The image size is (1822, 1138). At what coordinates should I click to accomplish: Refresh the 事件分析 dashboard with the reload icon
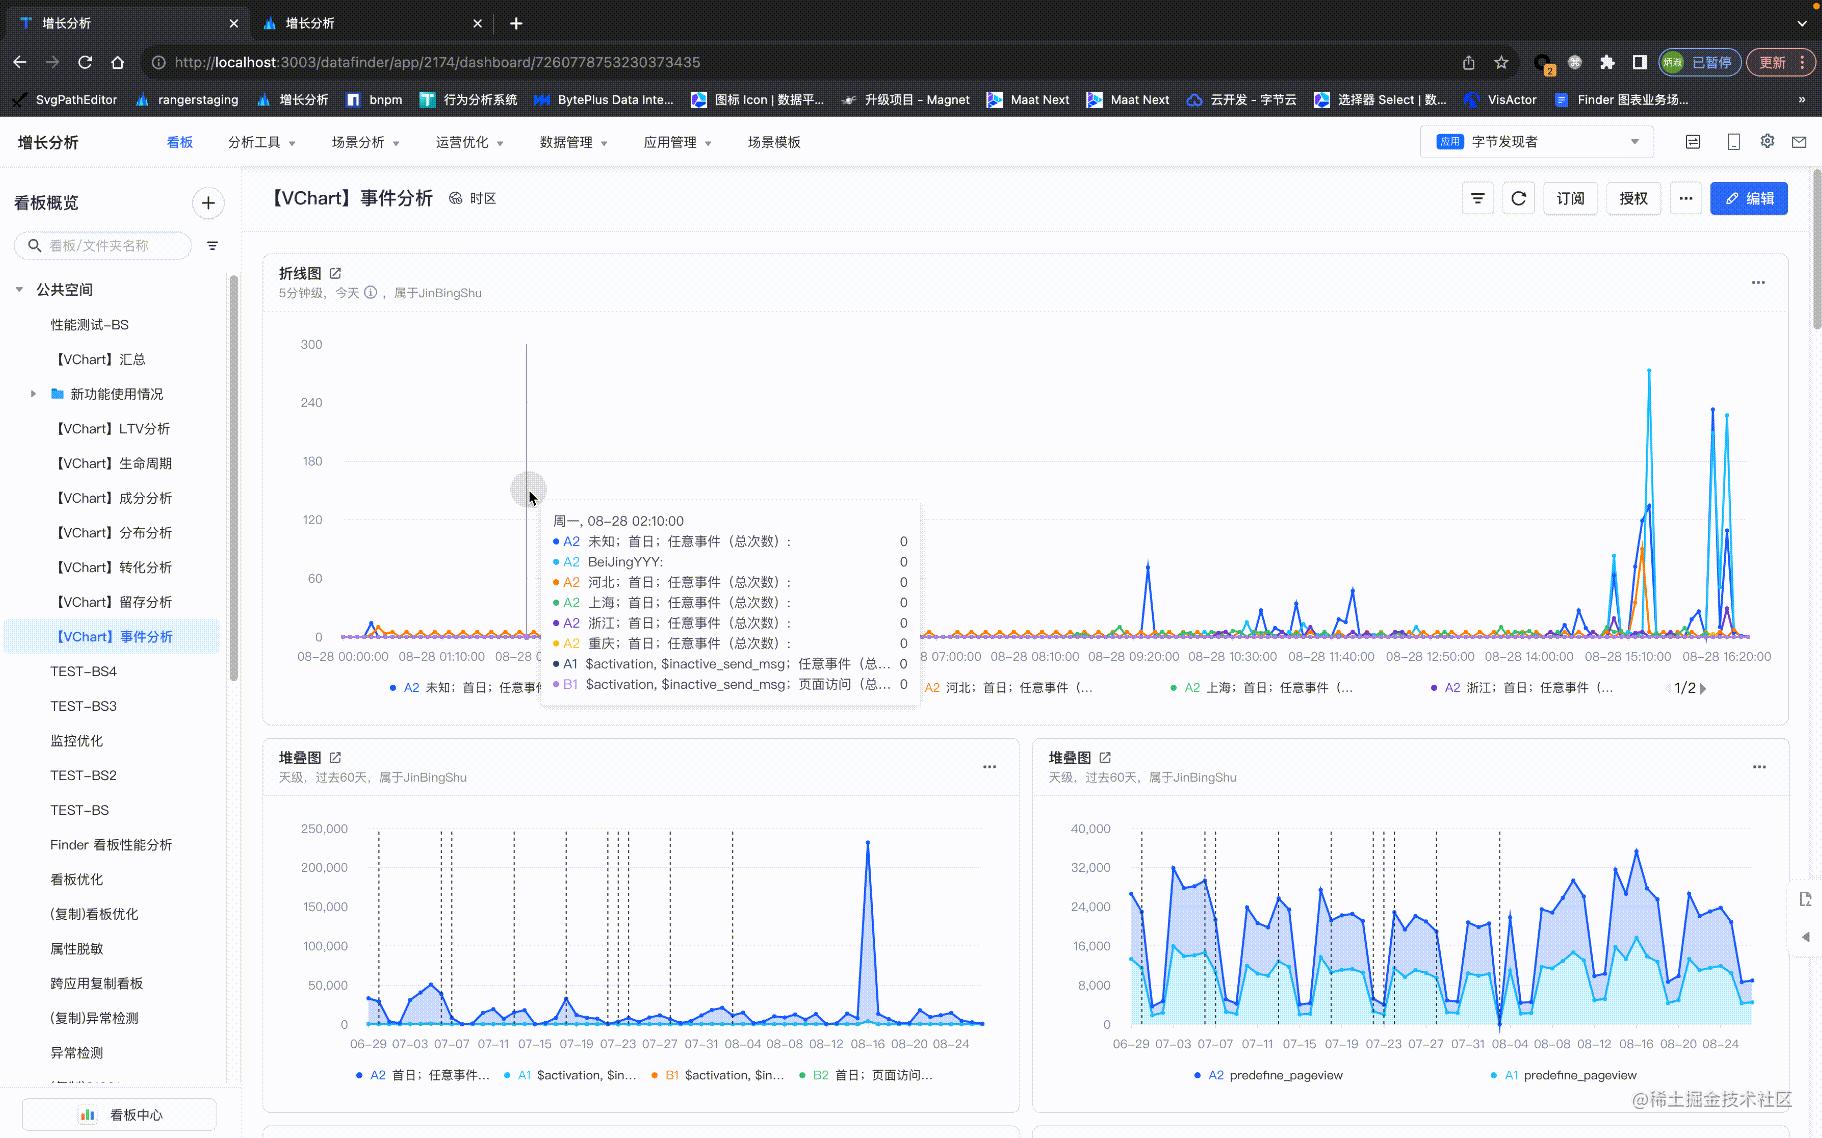pyautogui.click(x=1518, y=198)
